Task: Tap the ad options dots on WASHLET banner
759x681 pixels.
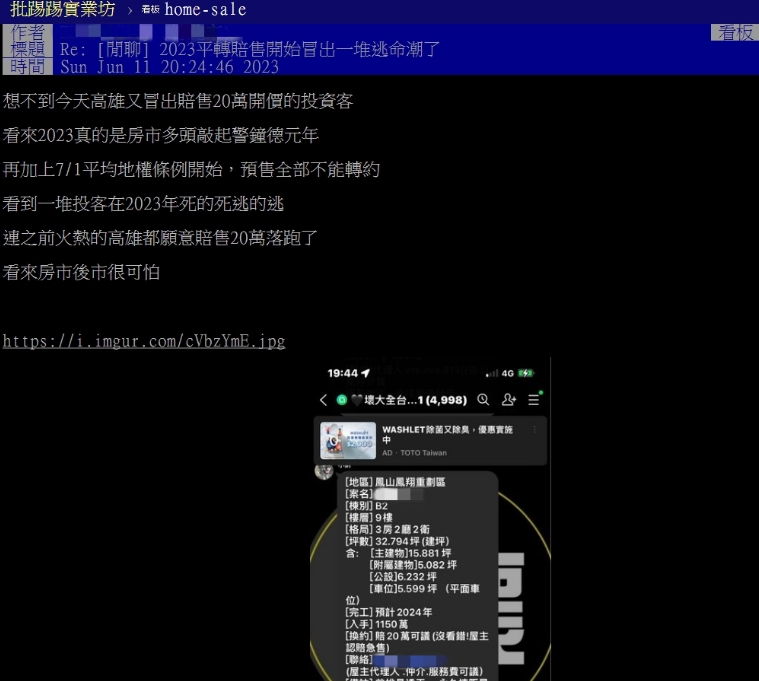Action: [x=535, y=429]
